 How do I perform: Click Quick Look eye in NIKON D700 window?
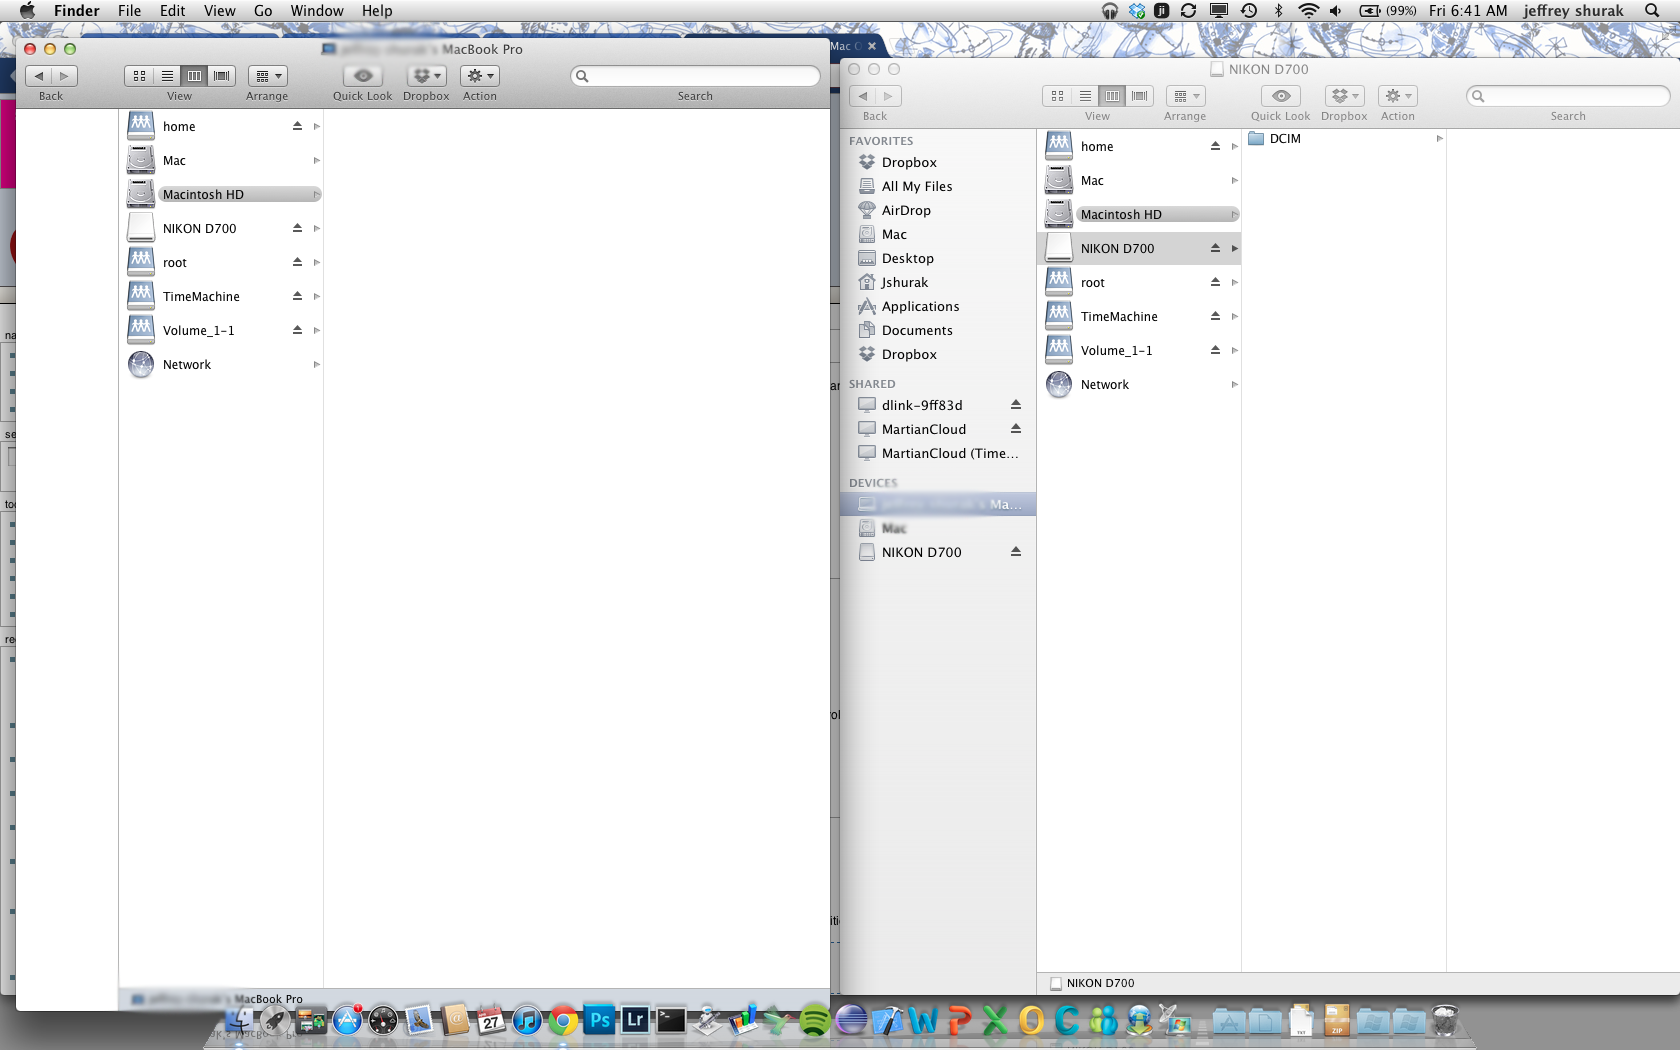click(1281, 96)
